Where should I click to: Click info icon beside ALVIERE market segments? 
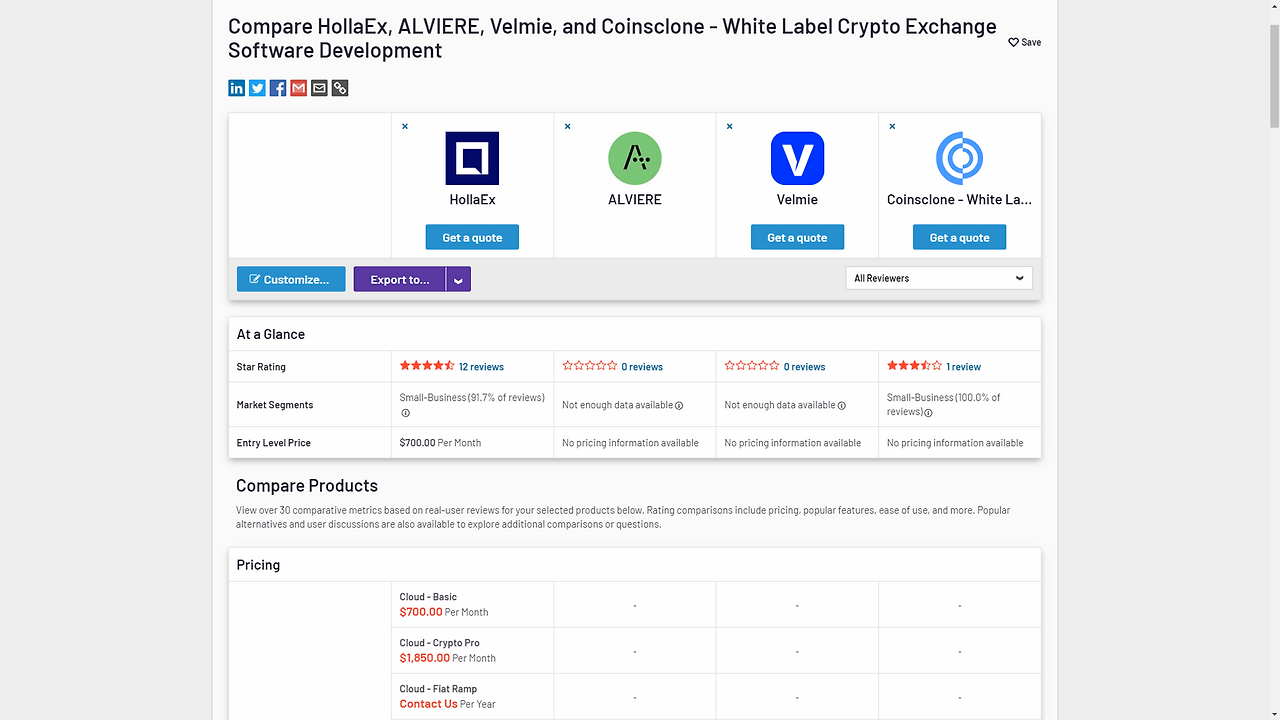coord(679,405)
